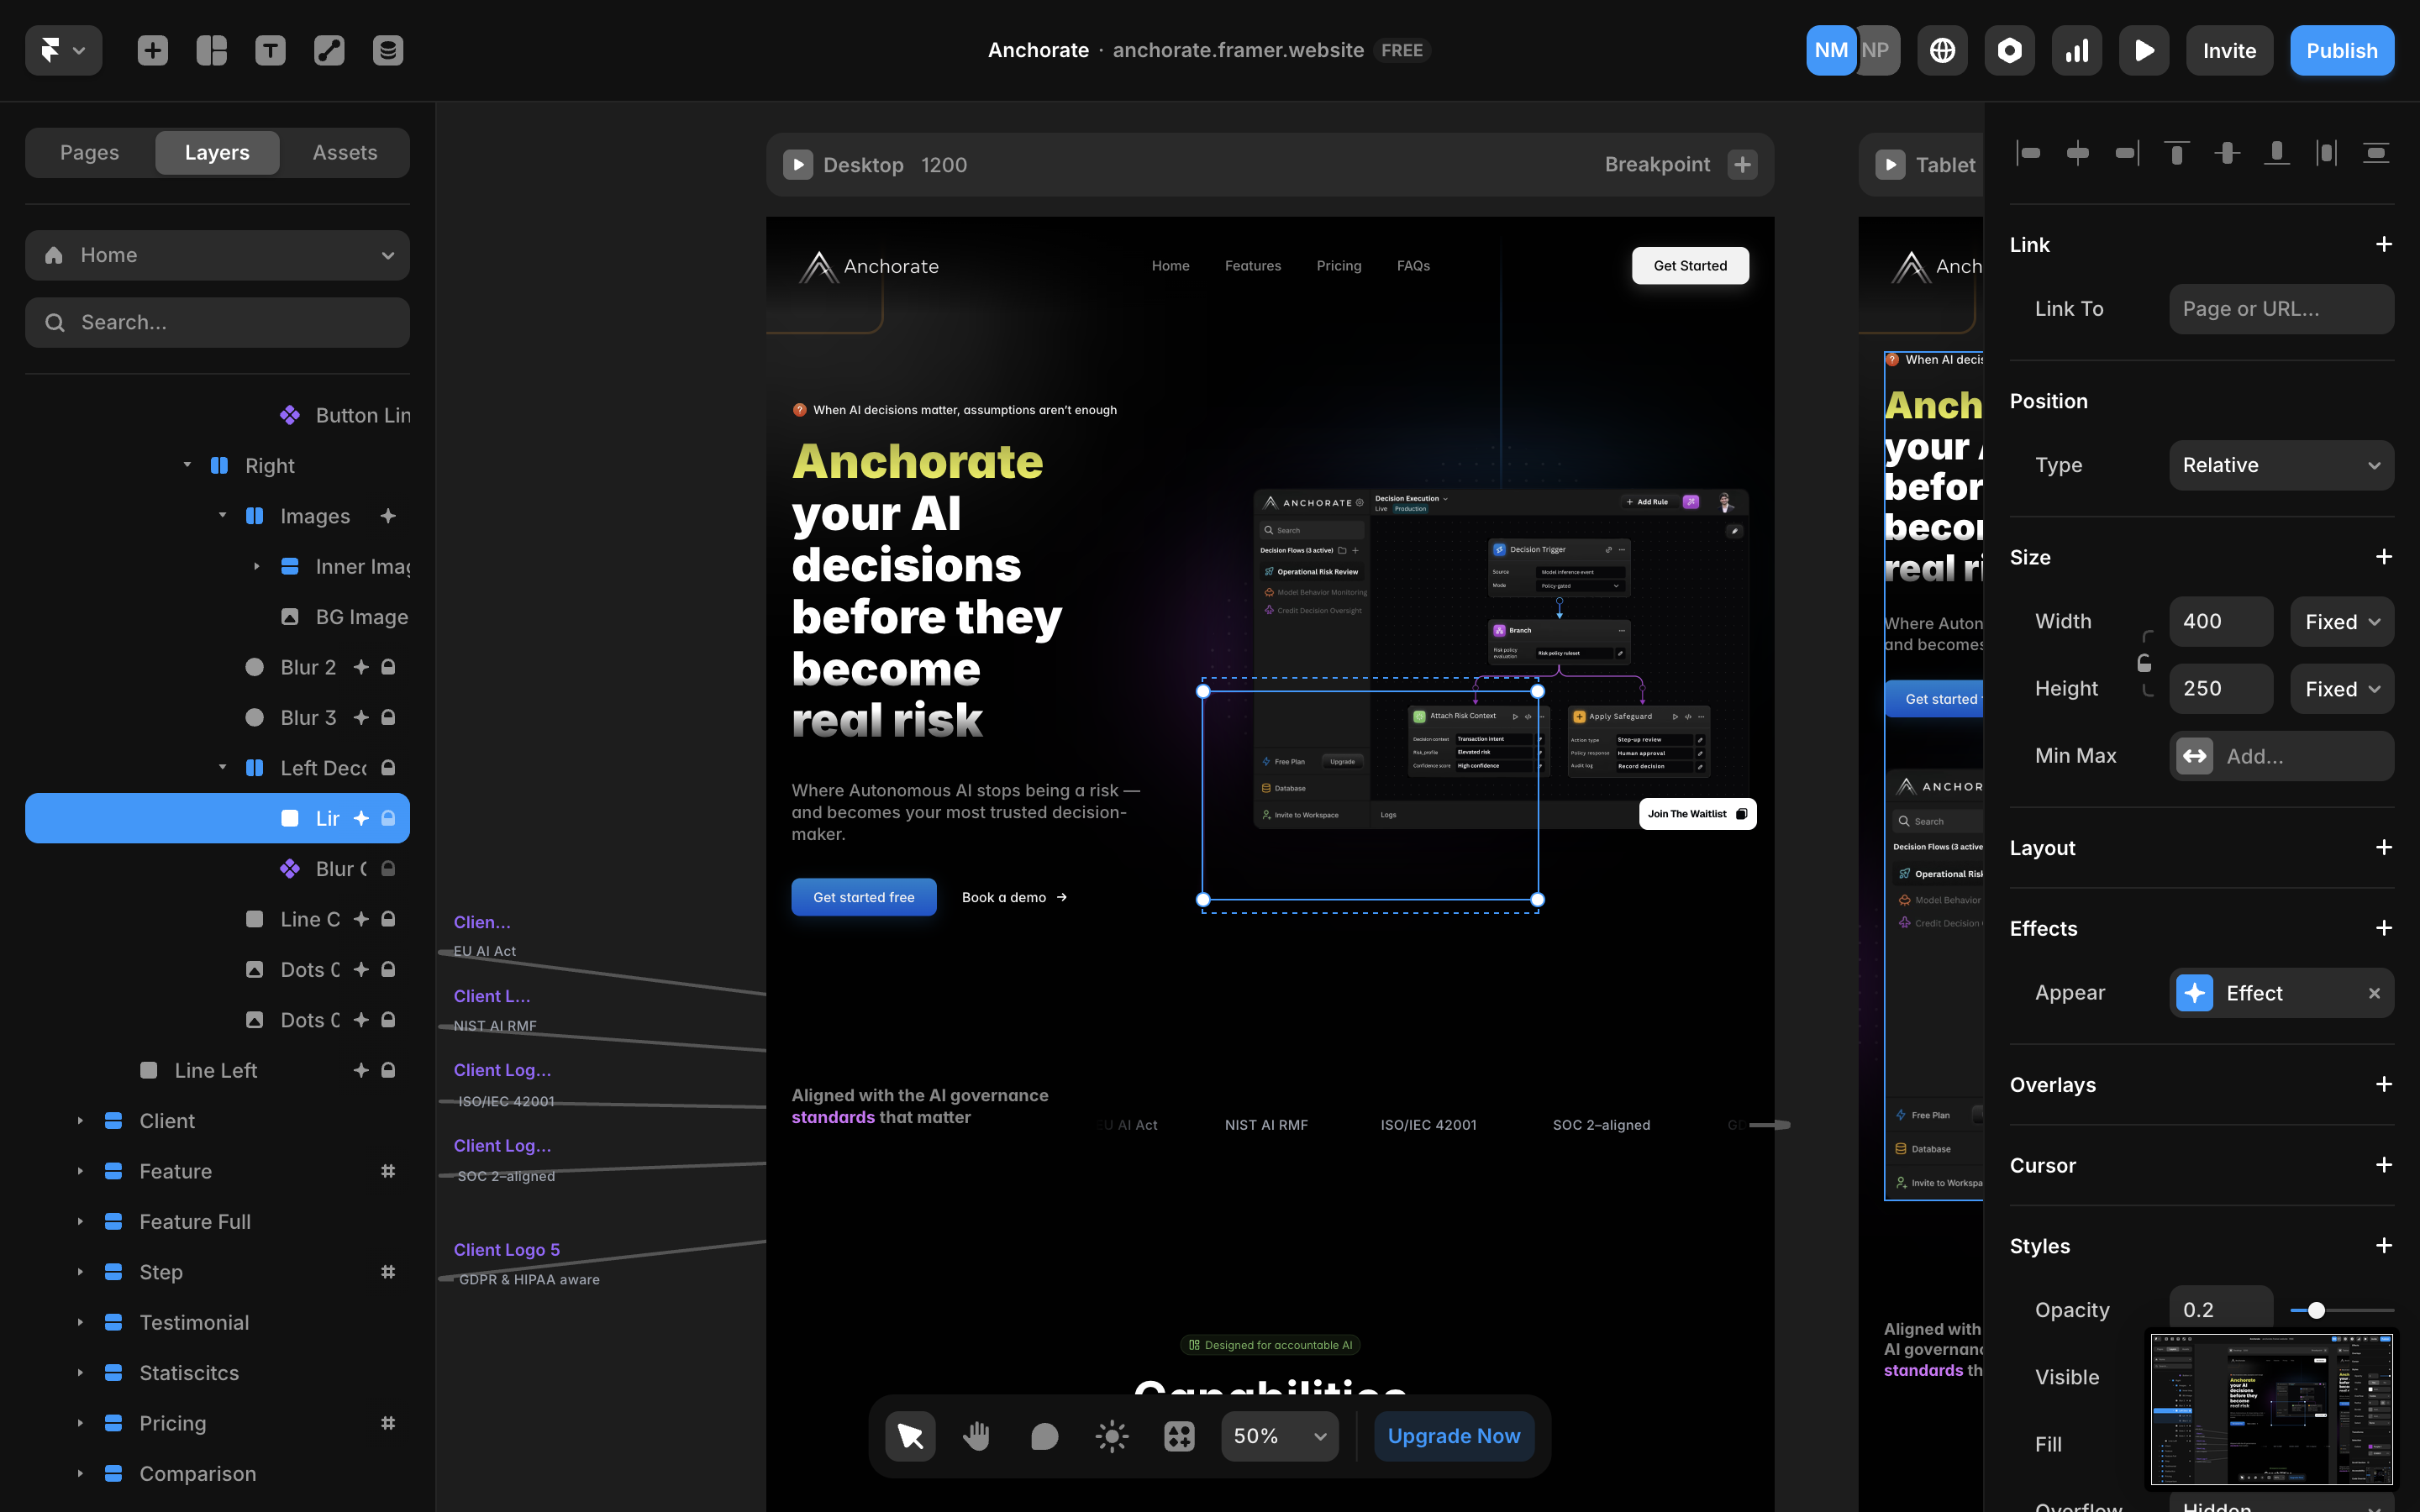Image resolution: width=2420 pixels, height=1512 pixels.
Task: Switch to the Pages tab
Action: 89,152
